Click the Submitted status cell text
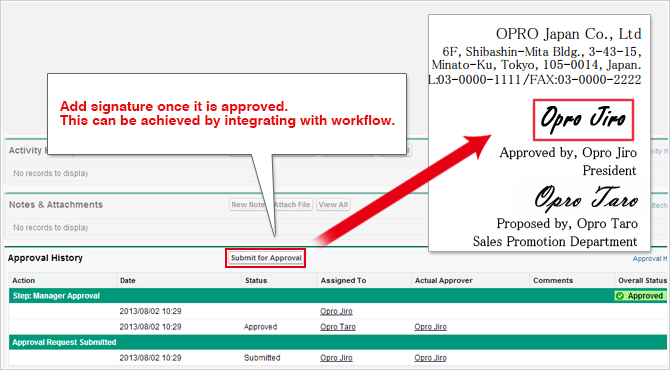Viewport: 670px width, 370px height. click(x=262, y=358)
